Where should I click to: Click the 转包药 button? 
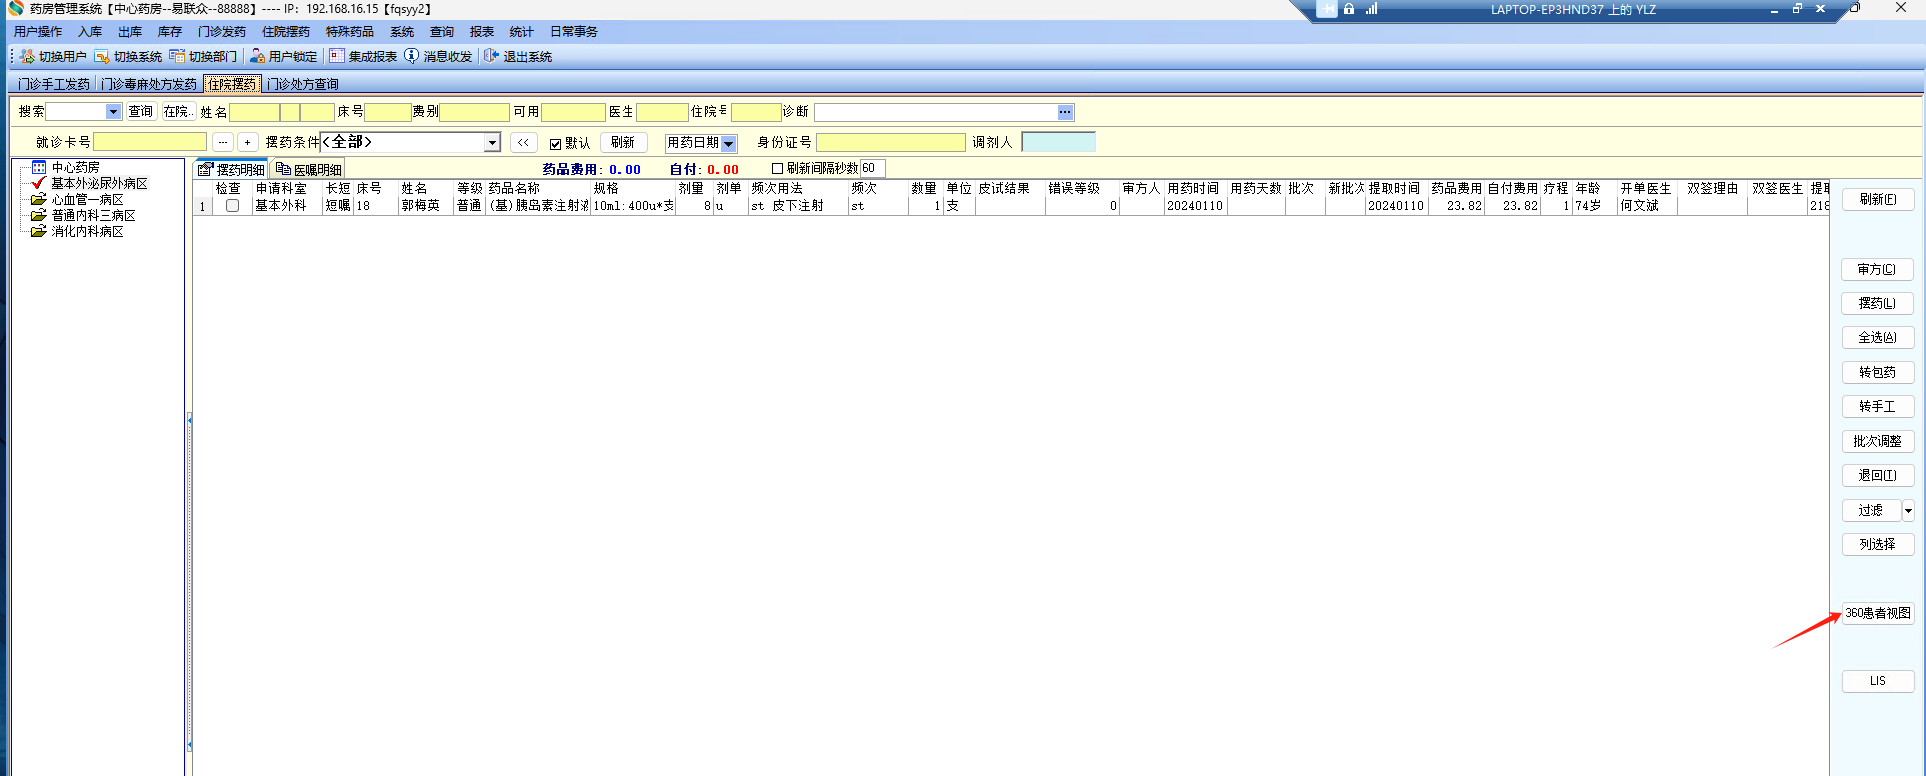click(1878, 372)
